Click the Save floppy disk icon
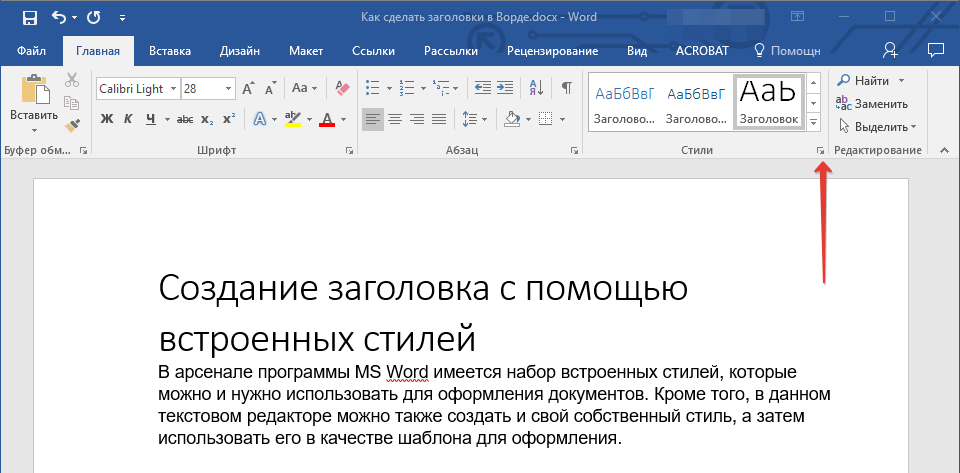 point(29,18)
